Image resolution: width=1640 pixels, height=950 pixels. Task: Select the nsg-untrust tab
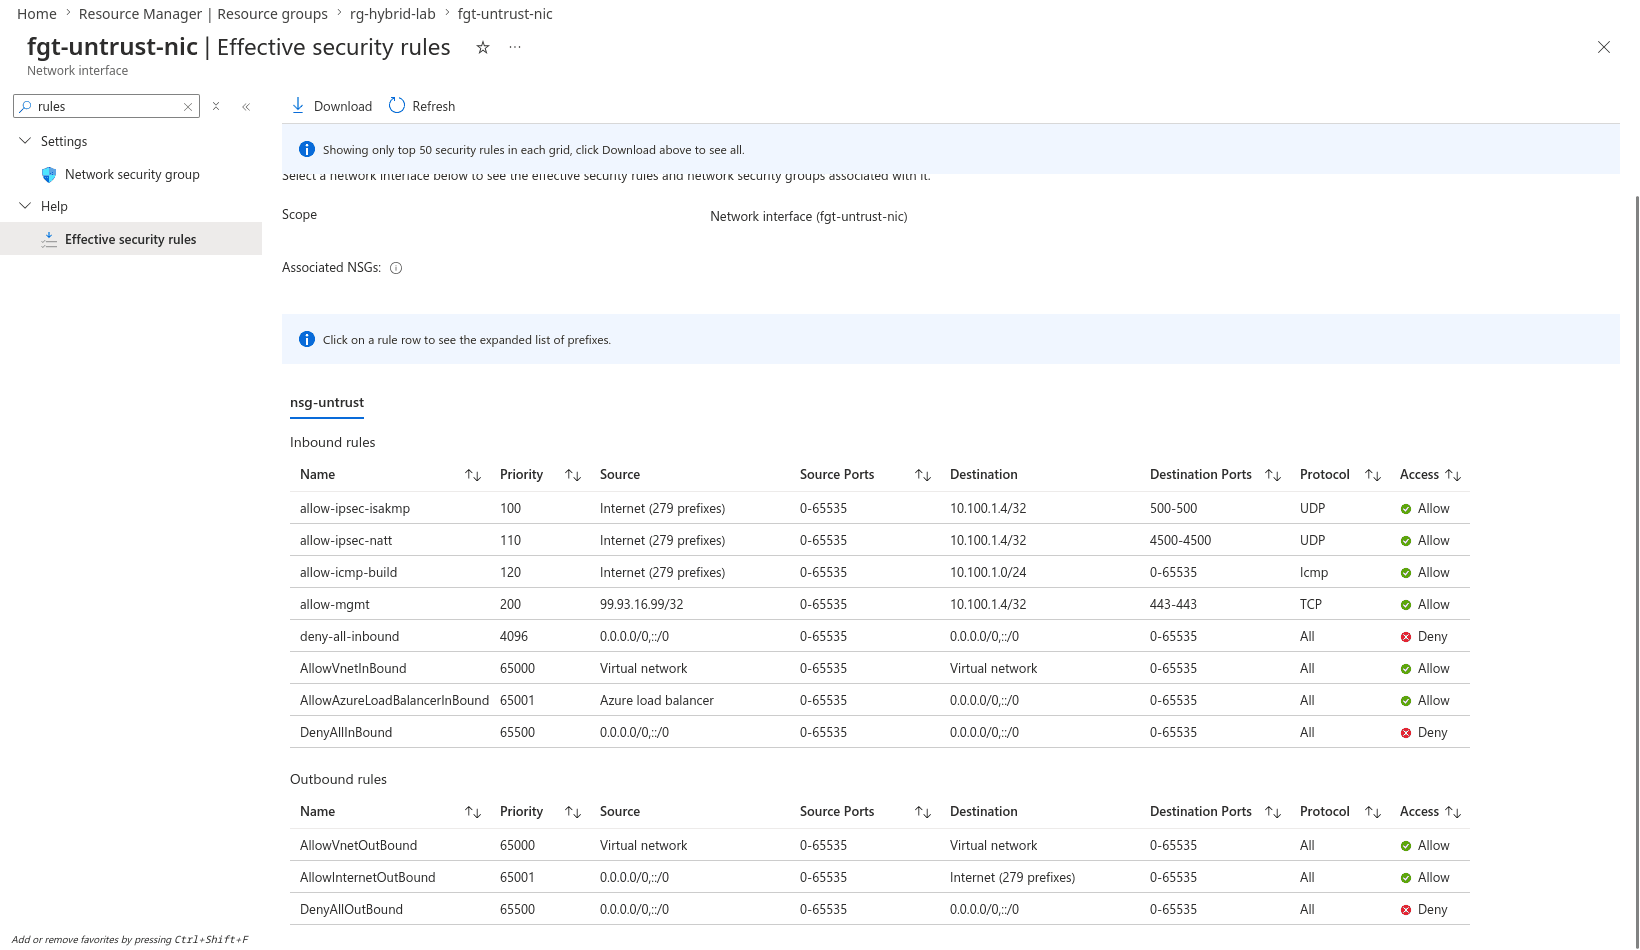(327, 403)
